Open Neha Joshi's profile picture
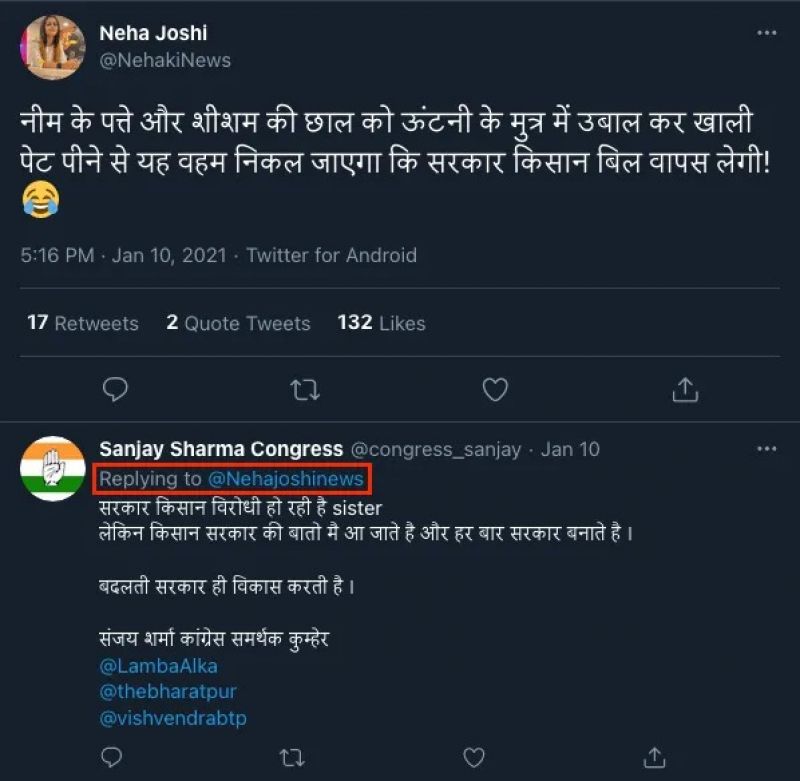The height and width of the screenshot is (781, 800). (53, 46)
